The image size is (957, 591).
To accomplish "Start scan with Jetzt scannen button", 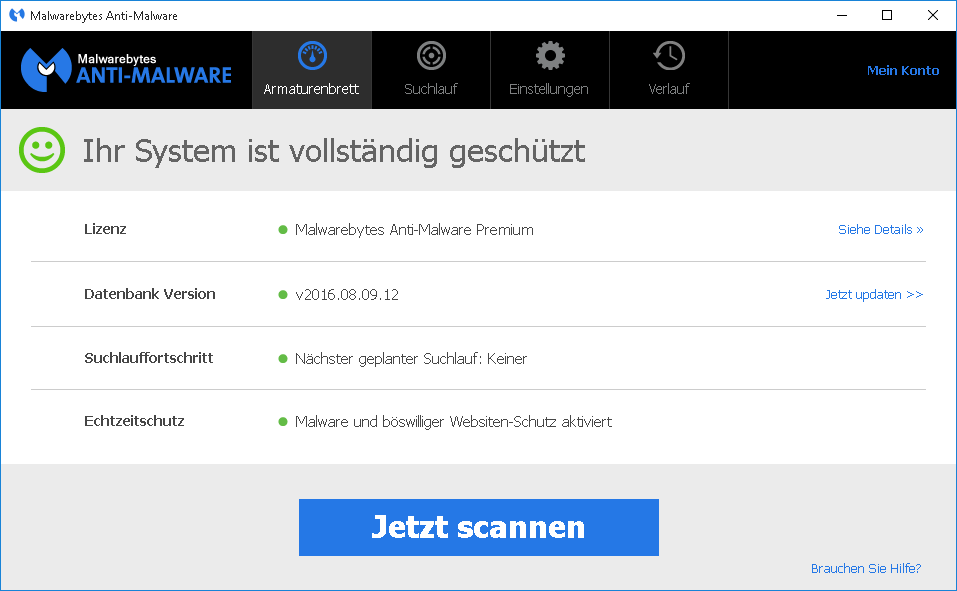I will [x=478, y=528].
